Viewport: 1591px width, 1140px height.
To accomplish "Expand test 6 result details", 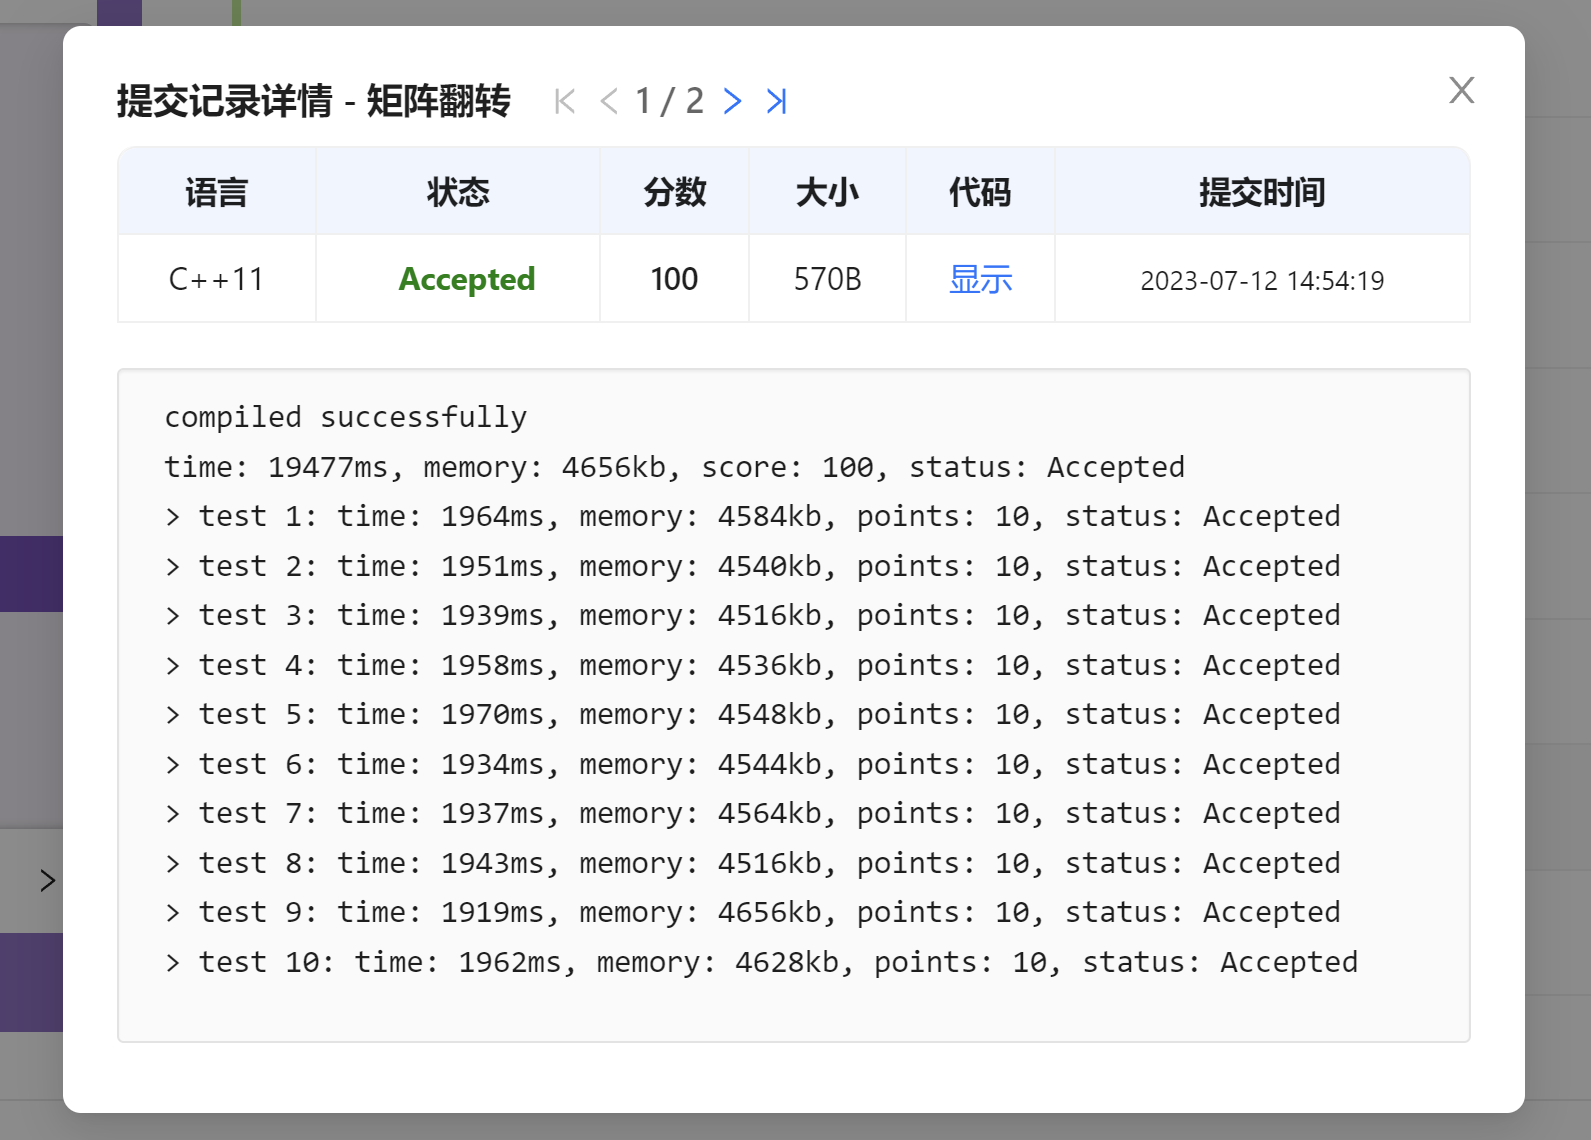I will [x=173, y=765].
